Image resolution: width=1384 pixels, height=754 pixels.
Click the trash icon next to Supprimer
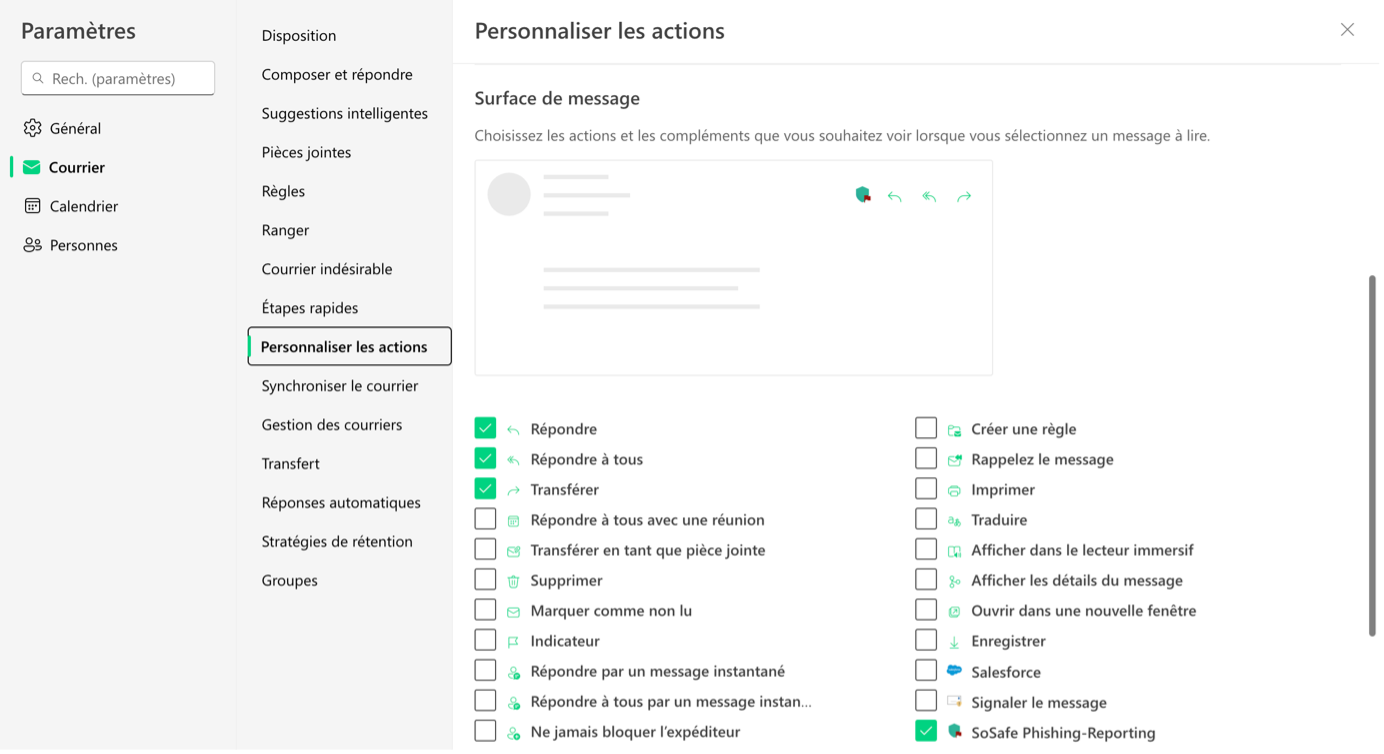tap(513, 581)
